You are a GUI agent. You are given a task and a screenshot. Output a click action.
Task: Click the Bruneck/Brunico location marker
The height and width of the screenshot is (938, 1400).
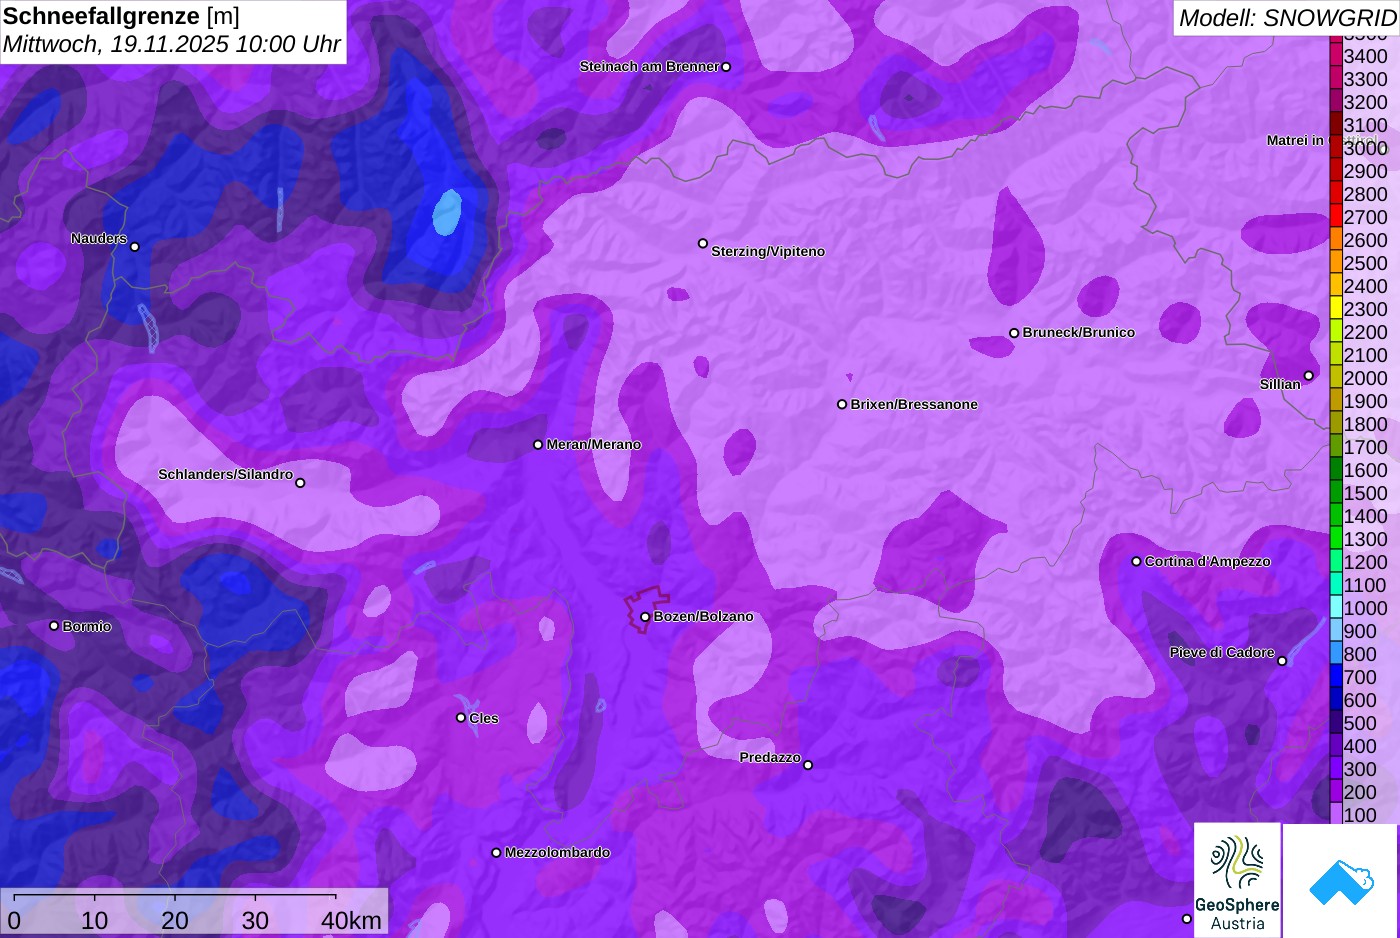(1014, 333)
